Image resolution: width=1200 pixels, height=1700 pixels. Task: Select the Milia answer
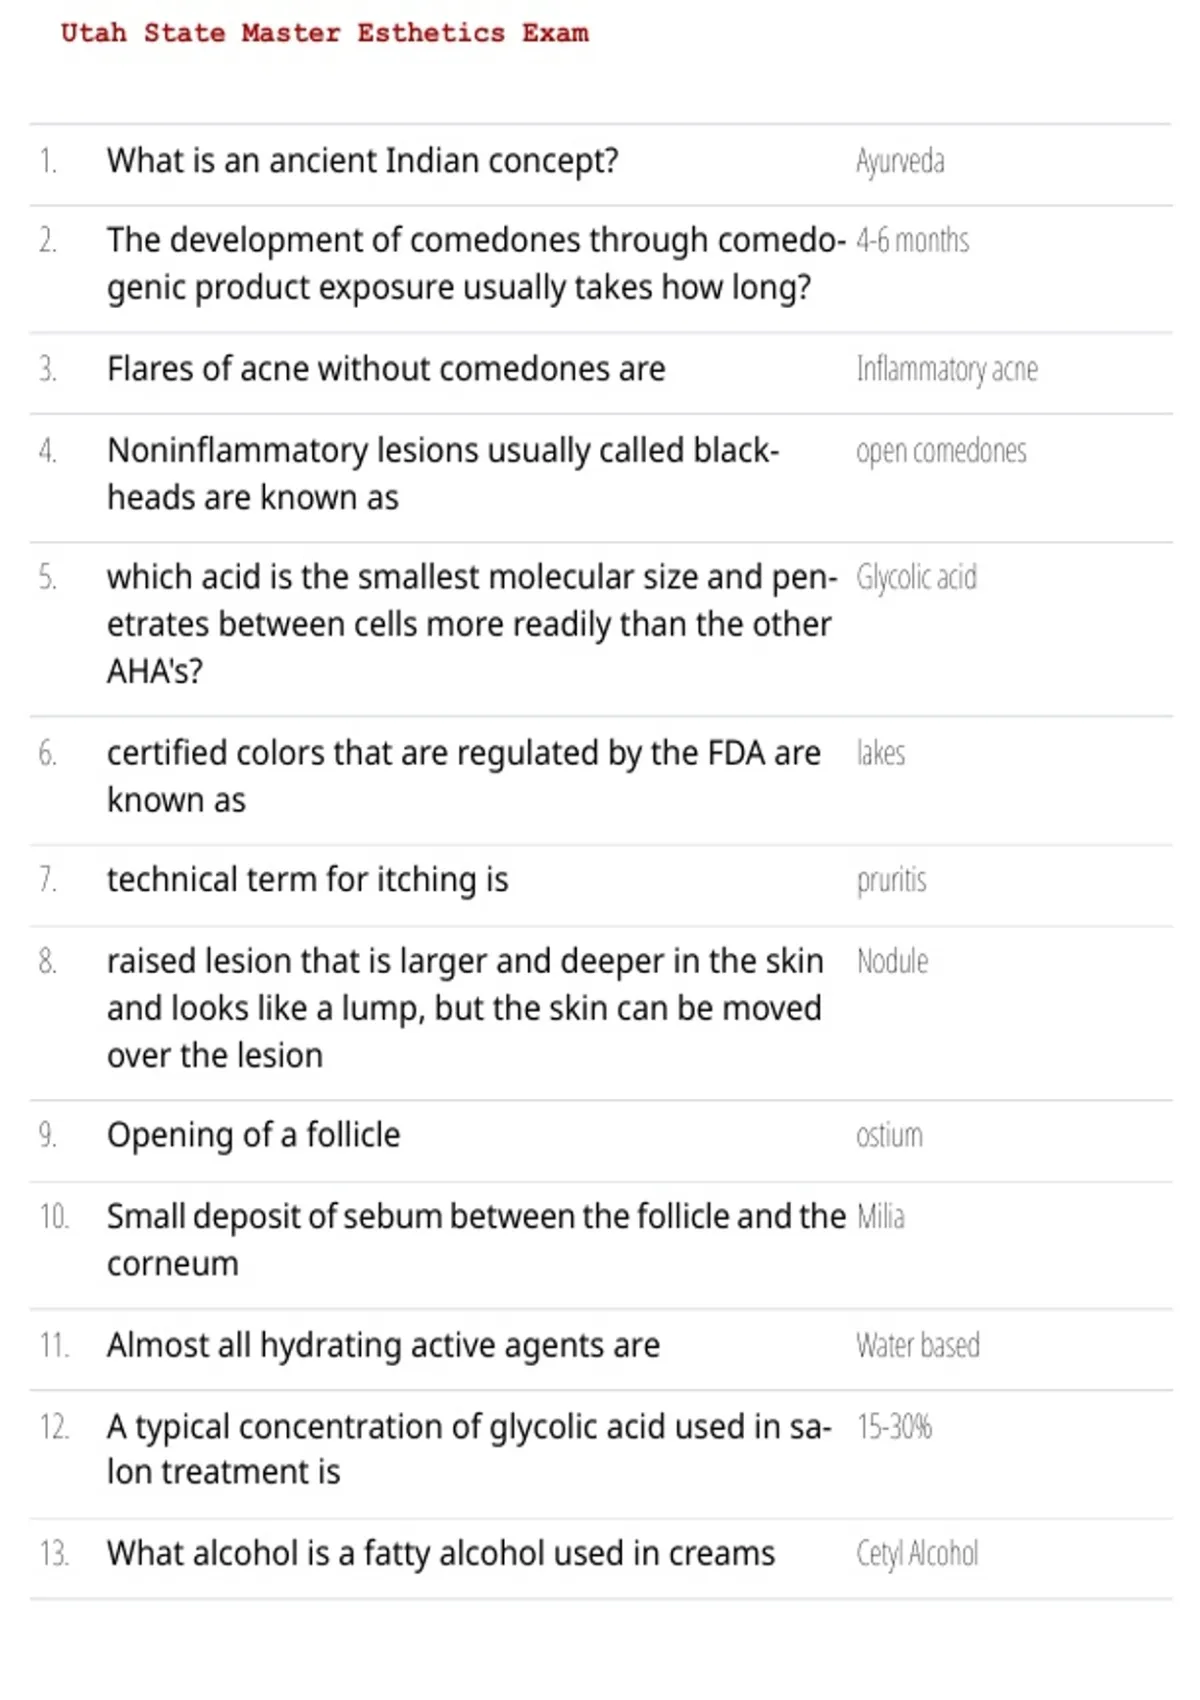pyautogui.click(x=881, y=1217)
